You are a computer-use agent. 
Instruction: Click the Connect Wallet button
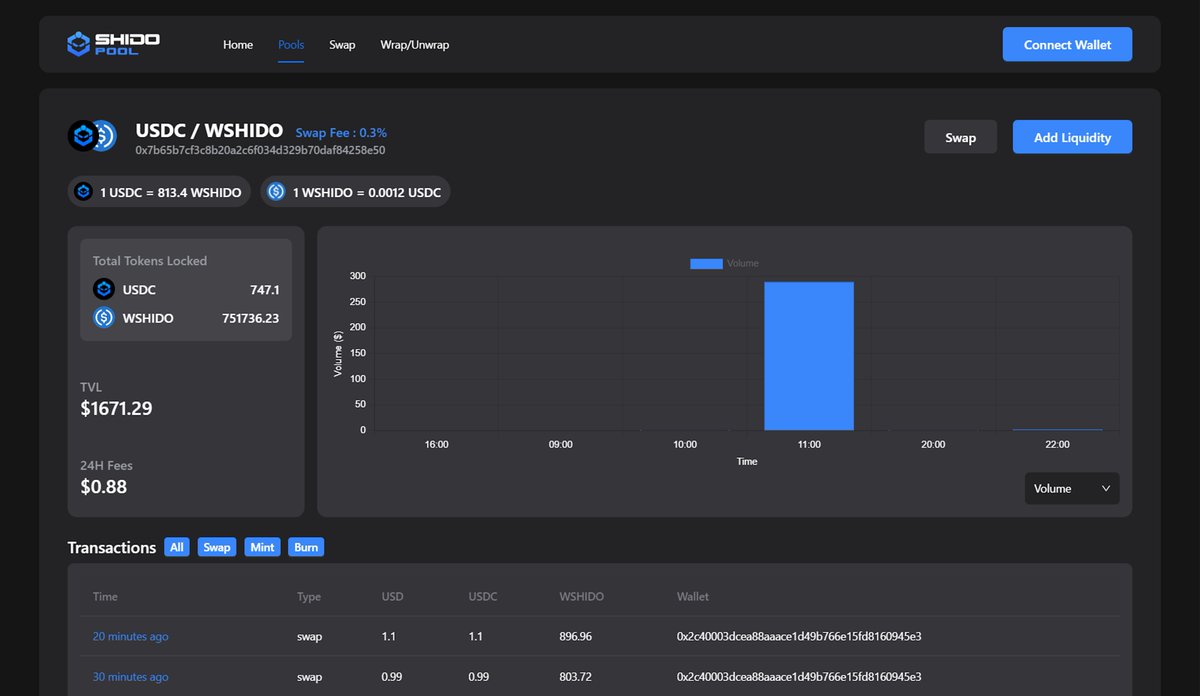tap(1067, 45)
